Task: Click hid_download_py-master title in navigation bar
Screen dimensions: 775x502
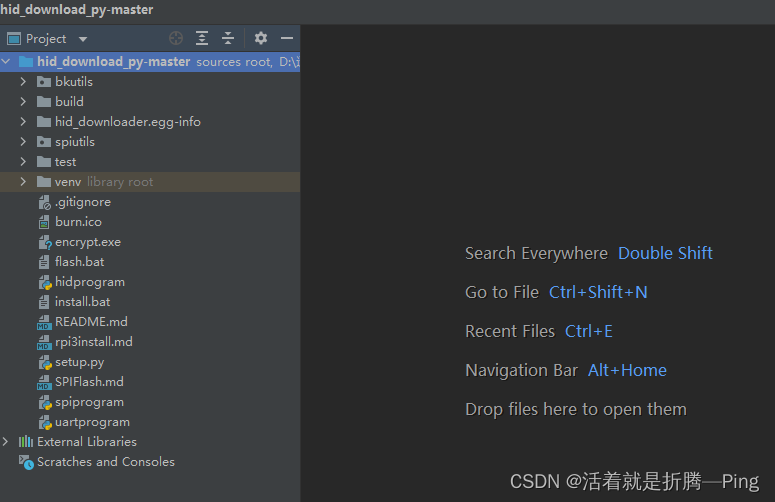Action: coord(77,9)
